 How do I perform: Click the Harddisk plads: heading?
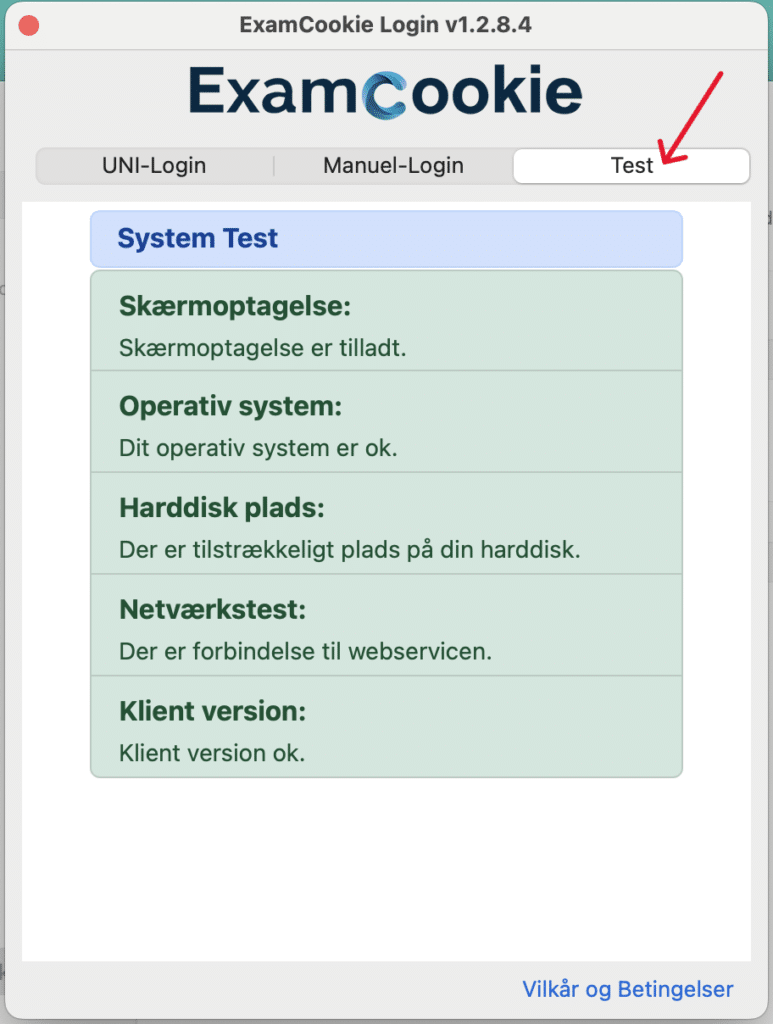pyautogui.click(x=222, y=507)
